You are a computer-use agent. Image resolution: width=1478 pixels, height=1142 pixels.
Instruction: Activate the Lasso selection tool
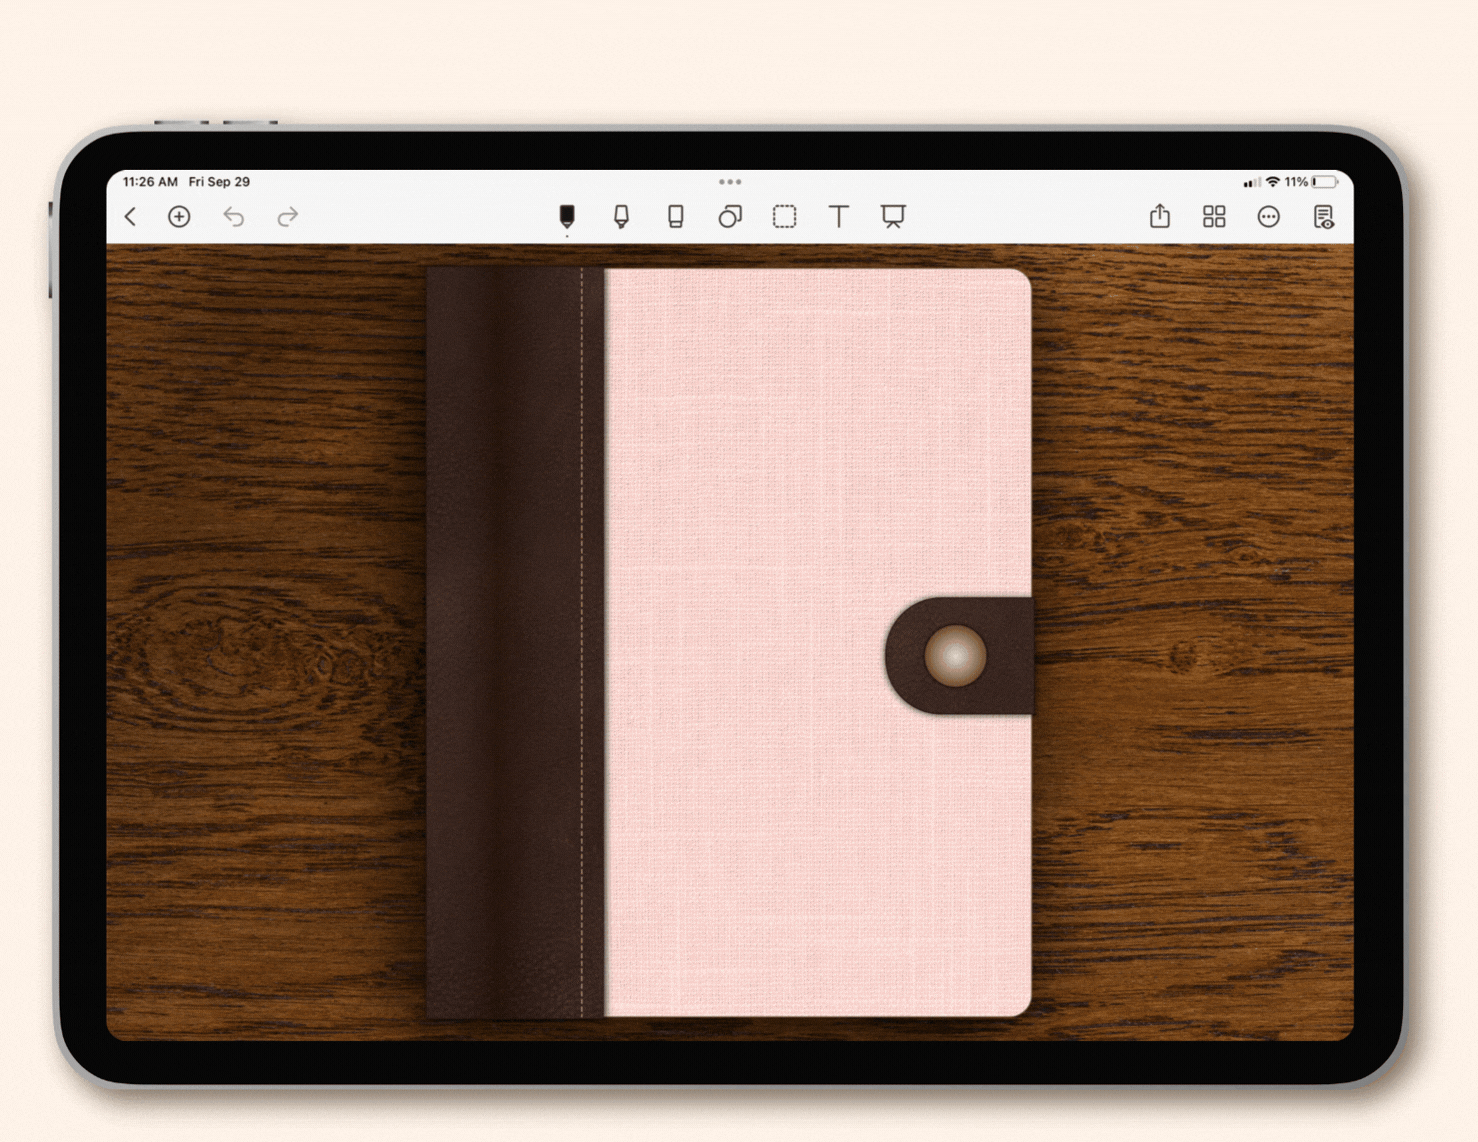click(785, 216)
